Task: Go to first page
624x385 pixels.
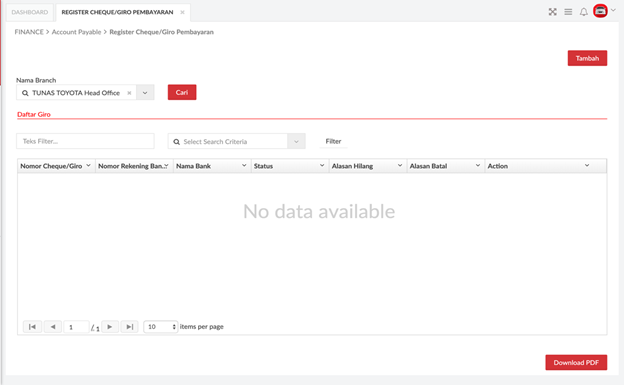Action: pos(32,327)
